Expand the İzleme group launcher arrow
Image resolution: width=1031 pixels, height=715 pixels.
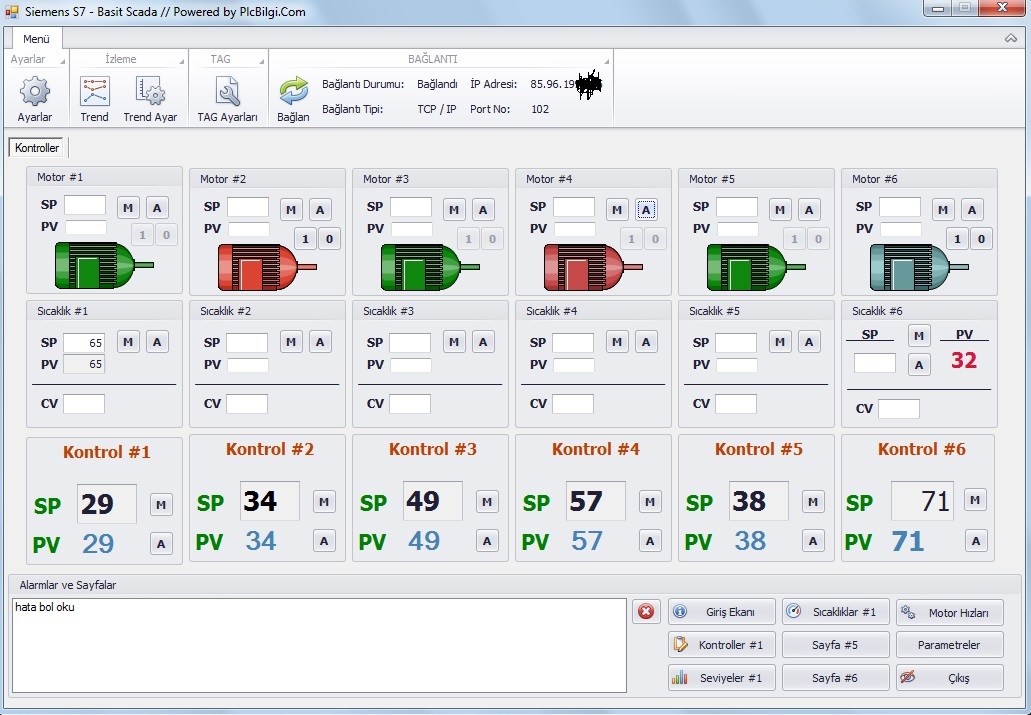[x=182, y=62]
